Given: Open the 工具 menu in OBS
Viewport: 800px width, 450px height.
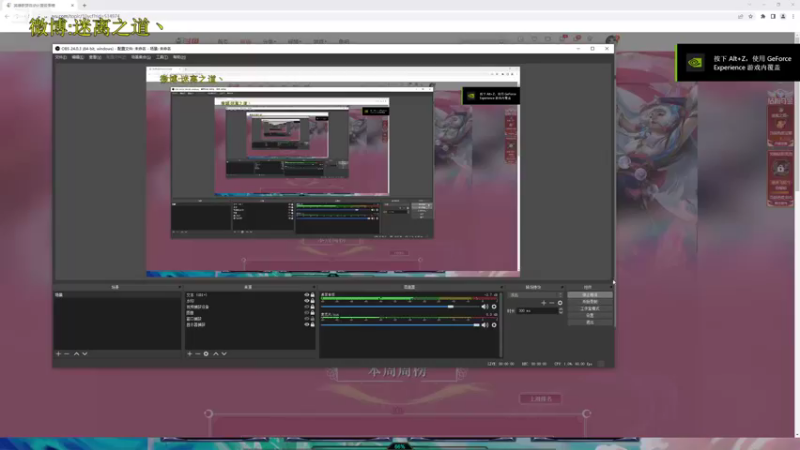Looking at the screenshot, I should pyautogui.click(x=162, y=57).
